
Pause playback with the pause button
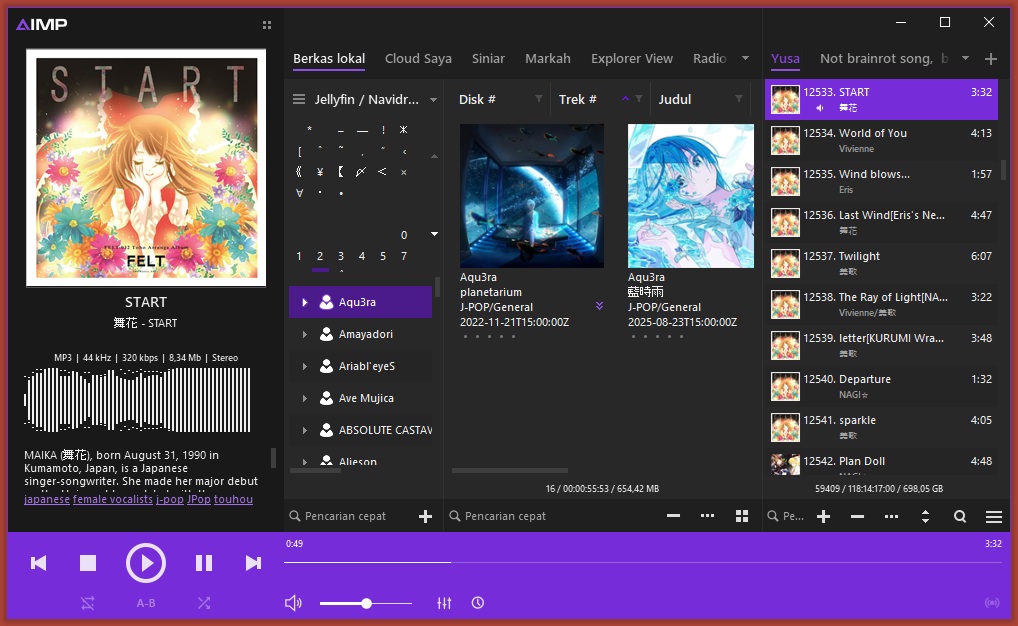[x=204, y=563]
